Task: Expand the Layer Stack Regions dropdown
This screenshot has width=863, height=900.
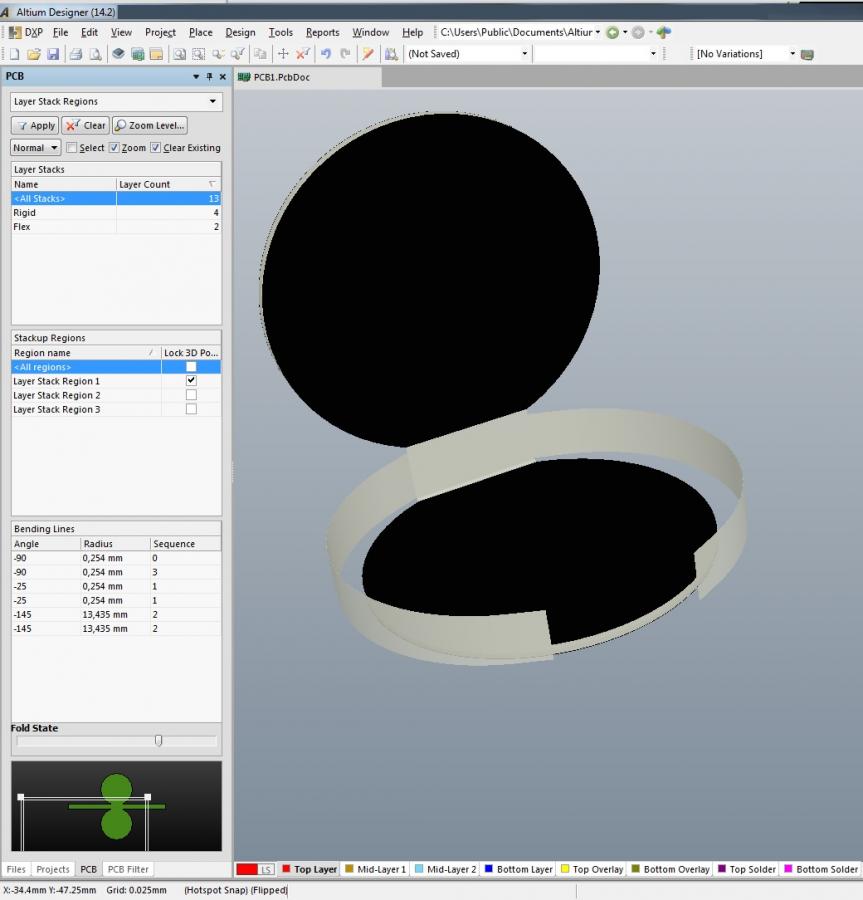Action: 212,101
